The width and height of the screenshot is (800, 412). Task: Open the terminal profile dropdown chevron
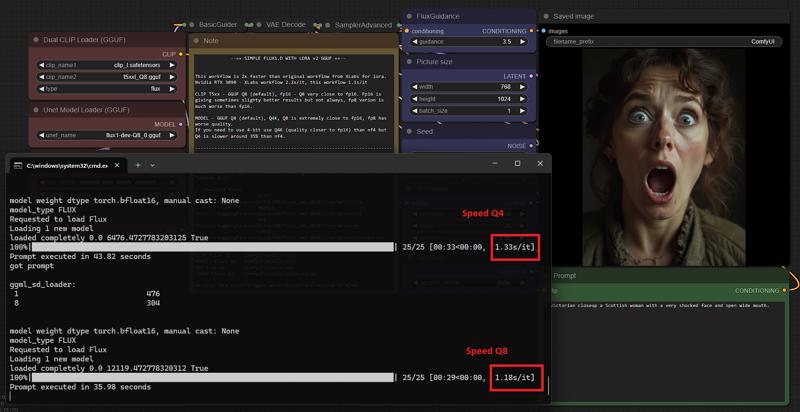point(152,165)
